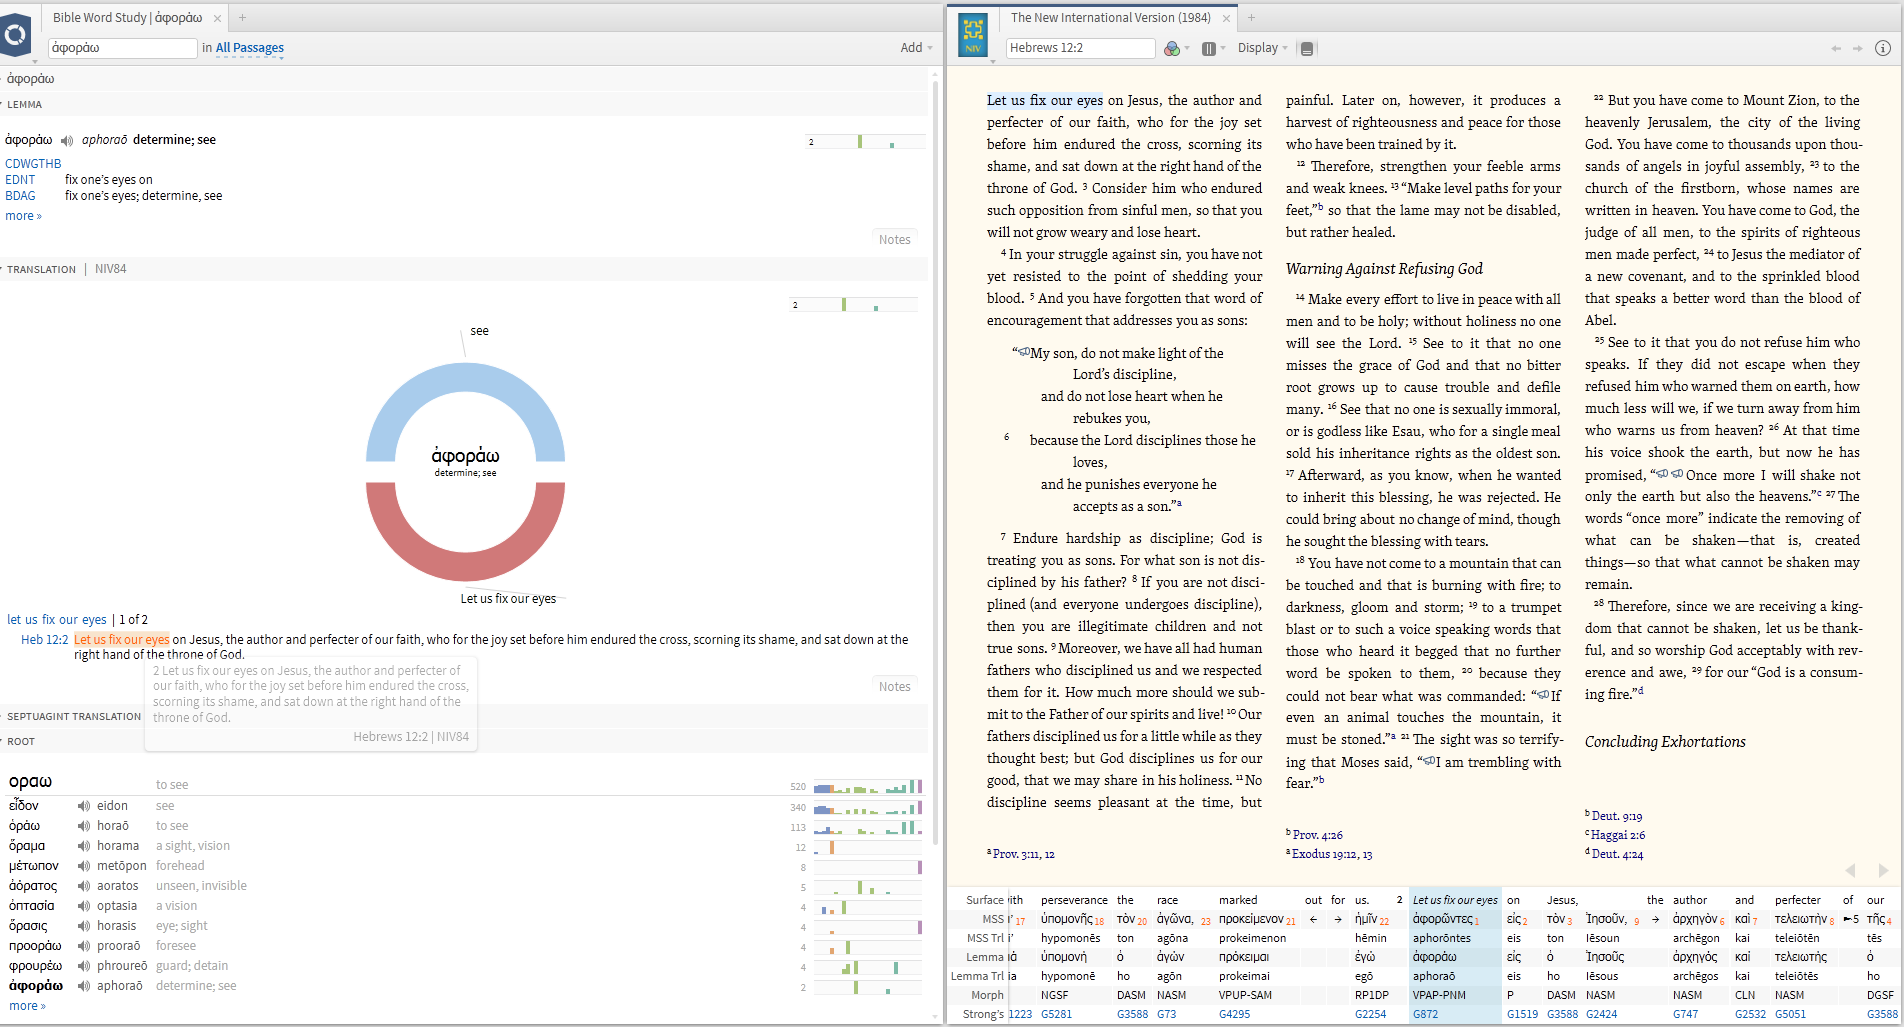The image size is (1904, 1027).
Task: Play audio for ὅρασις (horasis)
Action: 84,926
